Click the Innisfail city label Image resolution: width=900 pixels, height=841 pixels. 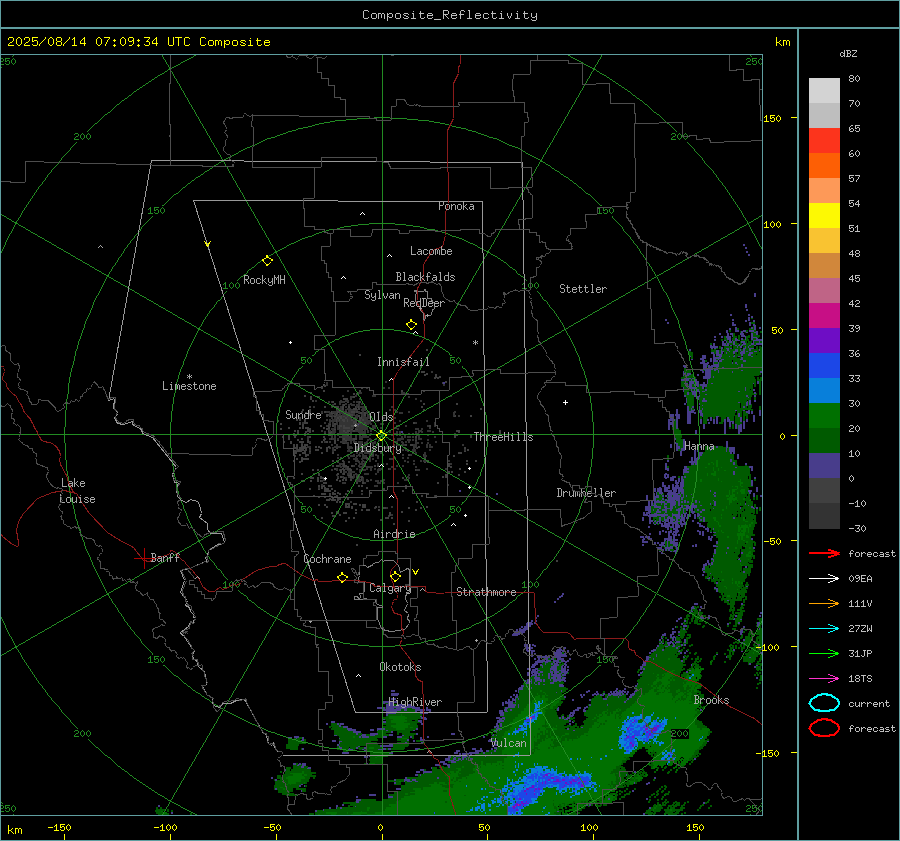(403, 362)
